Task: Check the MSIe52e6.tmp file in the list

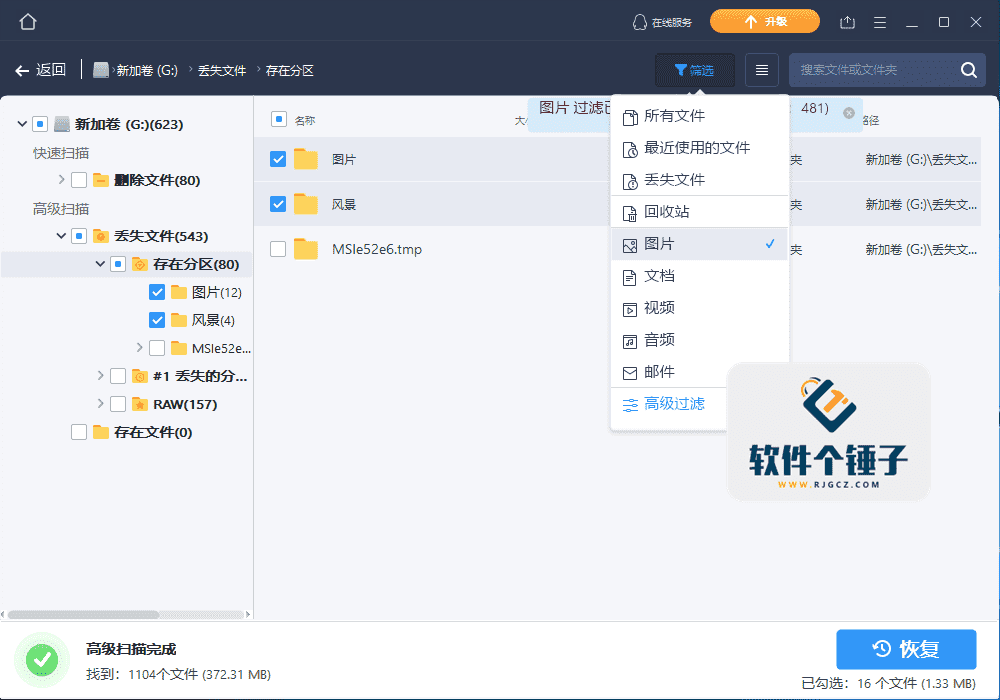Action: click(277, 249)
